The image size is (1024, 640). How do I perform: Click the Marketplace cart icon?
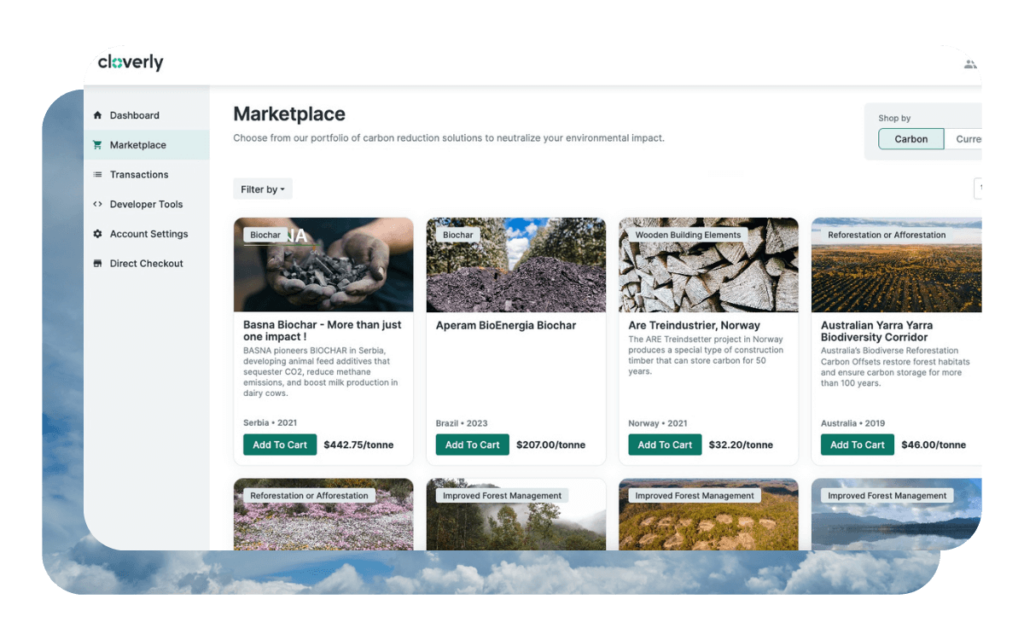pos(97,145)
